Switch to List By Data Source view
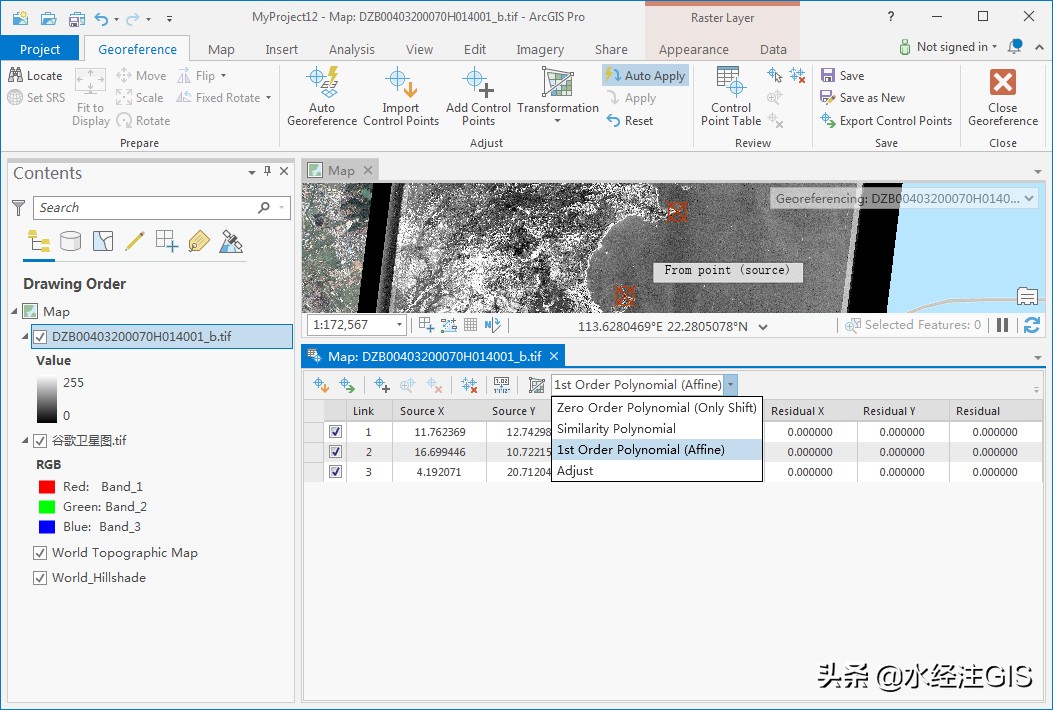 [71, 240]
